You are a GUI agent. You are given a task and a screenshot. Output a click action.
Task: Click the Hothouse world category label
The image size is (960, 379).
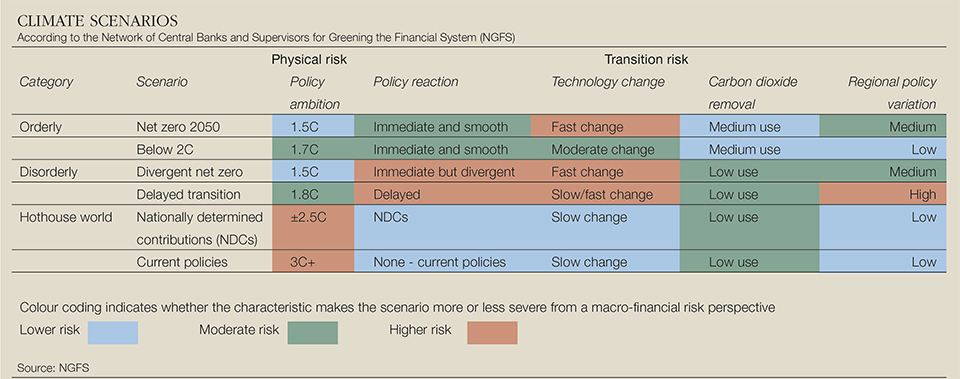click(x=66, y=217)
